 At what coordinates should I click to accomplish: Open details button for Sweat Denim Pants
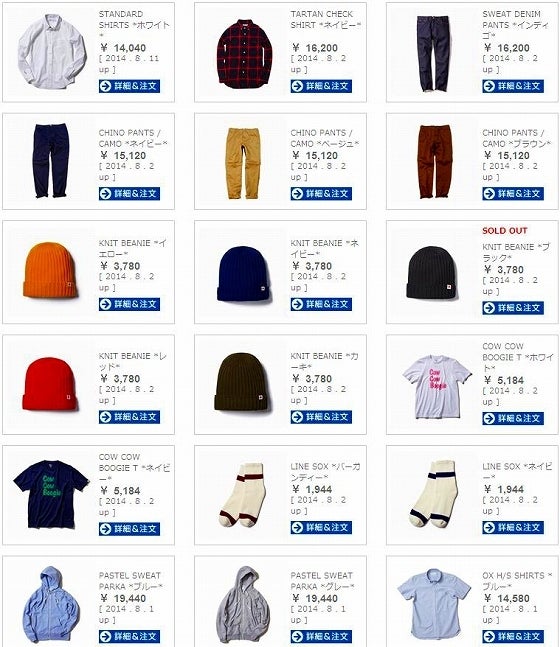click(513, 86)
